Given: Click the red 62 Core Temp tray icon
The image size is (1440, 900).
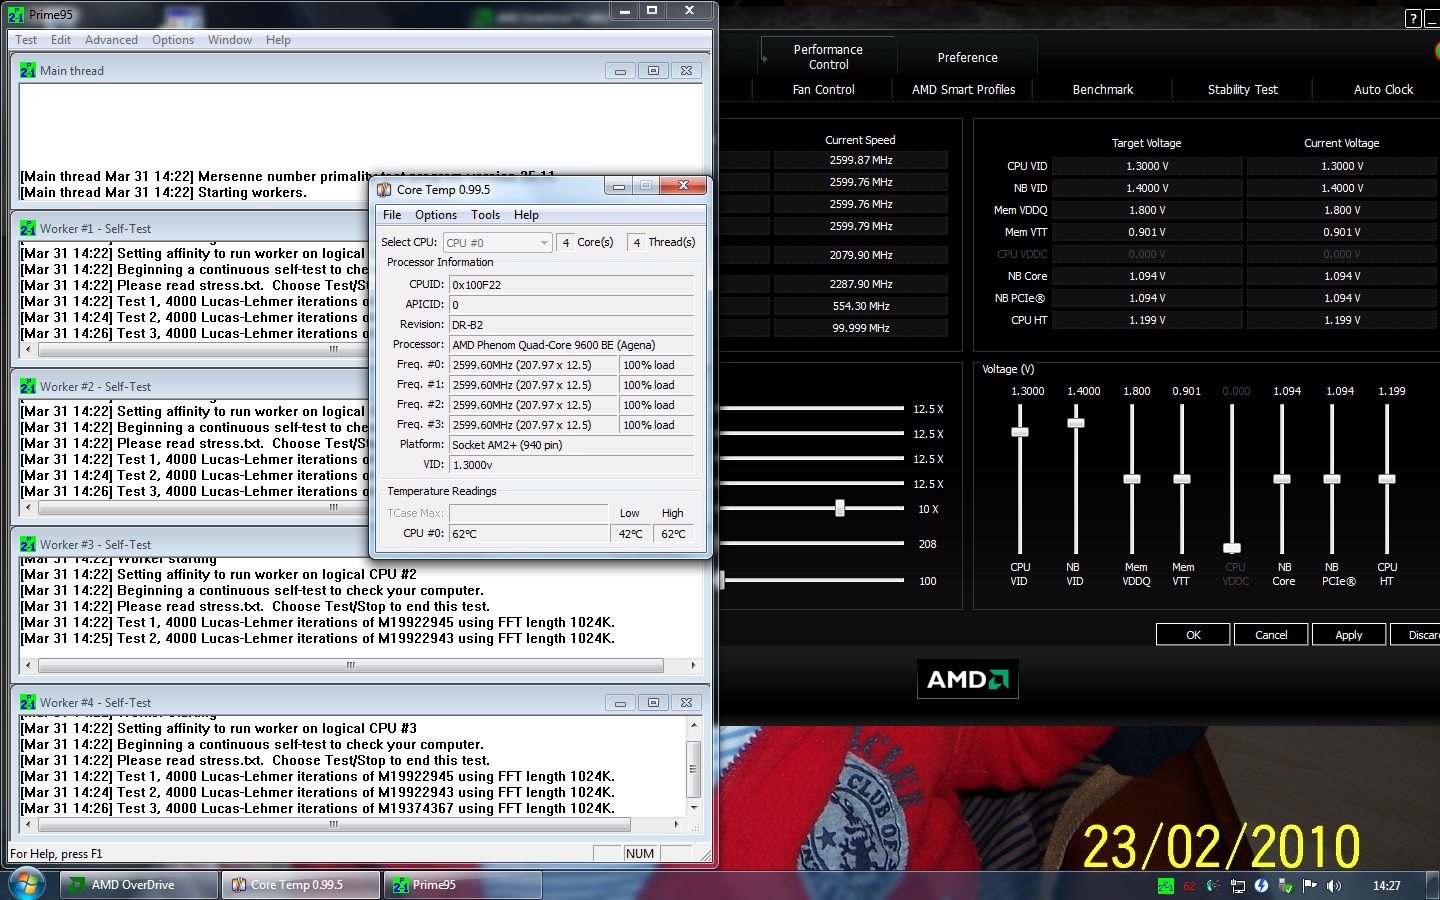Looking at the screenshot, I should [1189, 886].
